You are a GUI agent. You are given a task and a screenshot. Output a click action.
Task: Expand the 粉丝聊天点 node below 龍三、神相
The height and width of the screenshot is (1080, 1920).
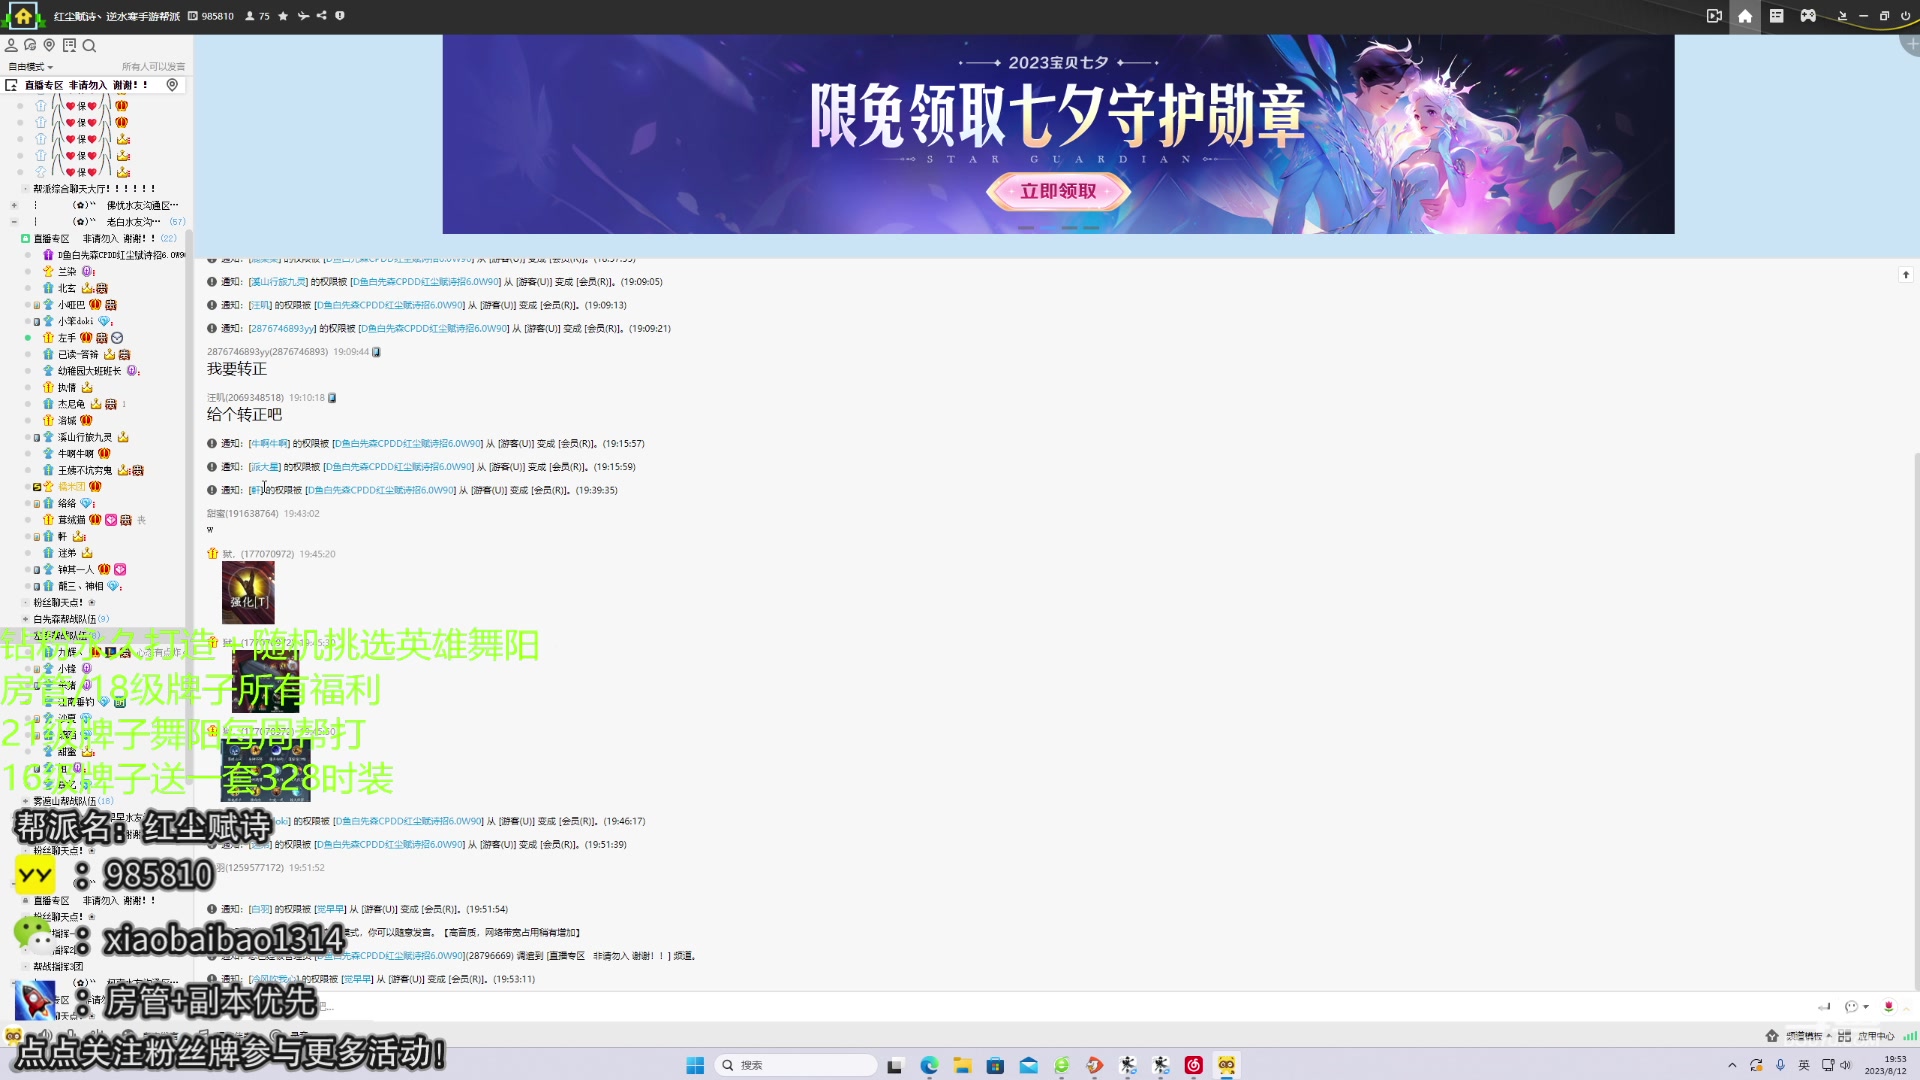click(26, 603)
